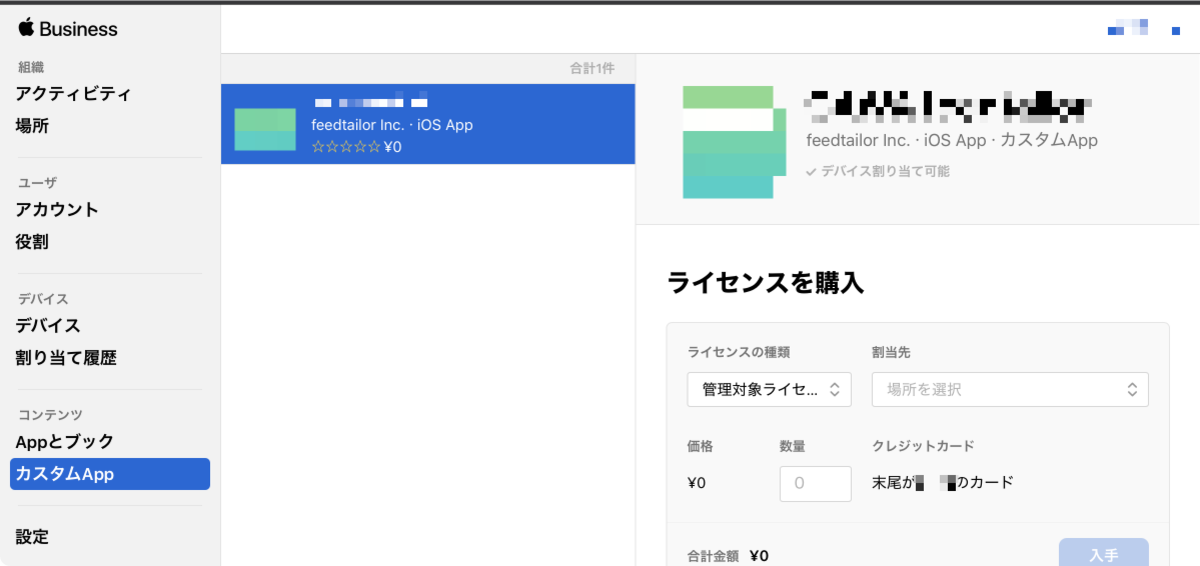The image size is (1200, 566).
Task: Open 設定 in the sidebar
Action: [x=32, y=537]
